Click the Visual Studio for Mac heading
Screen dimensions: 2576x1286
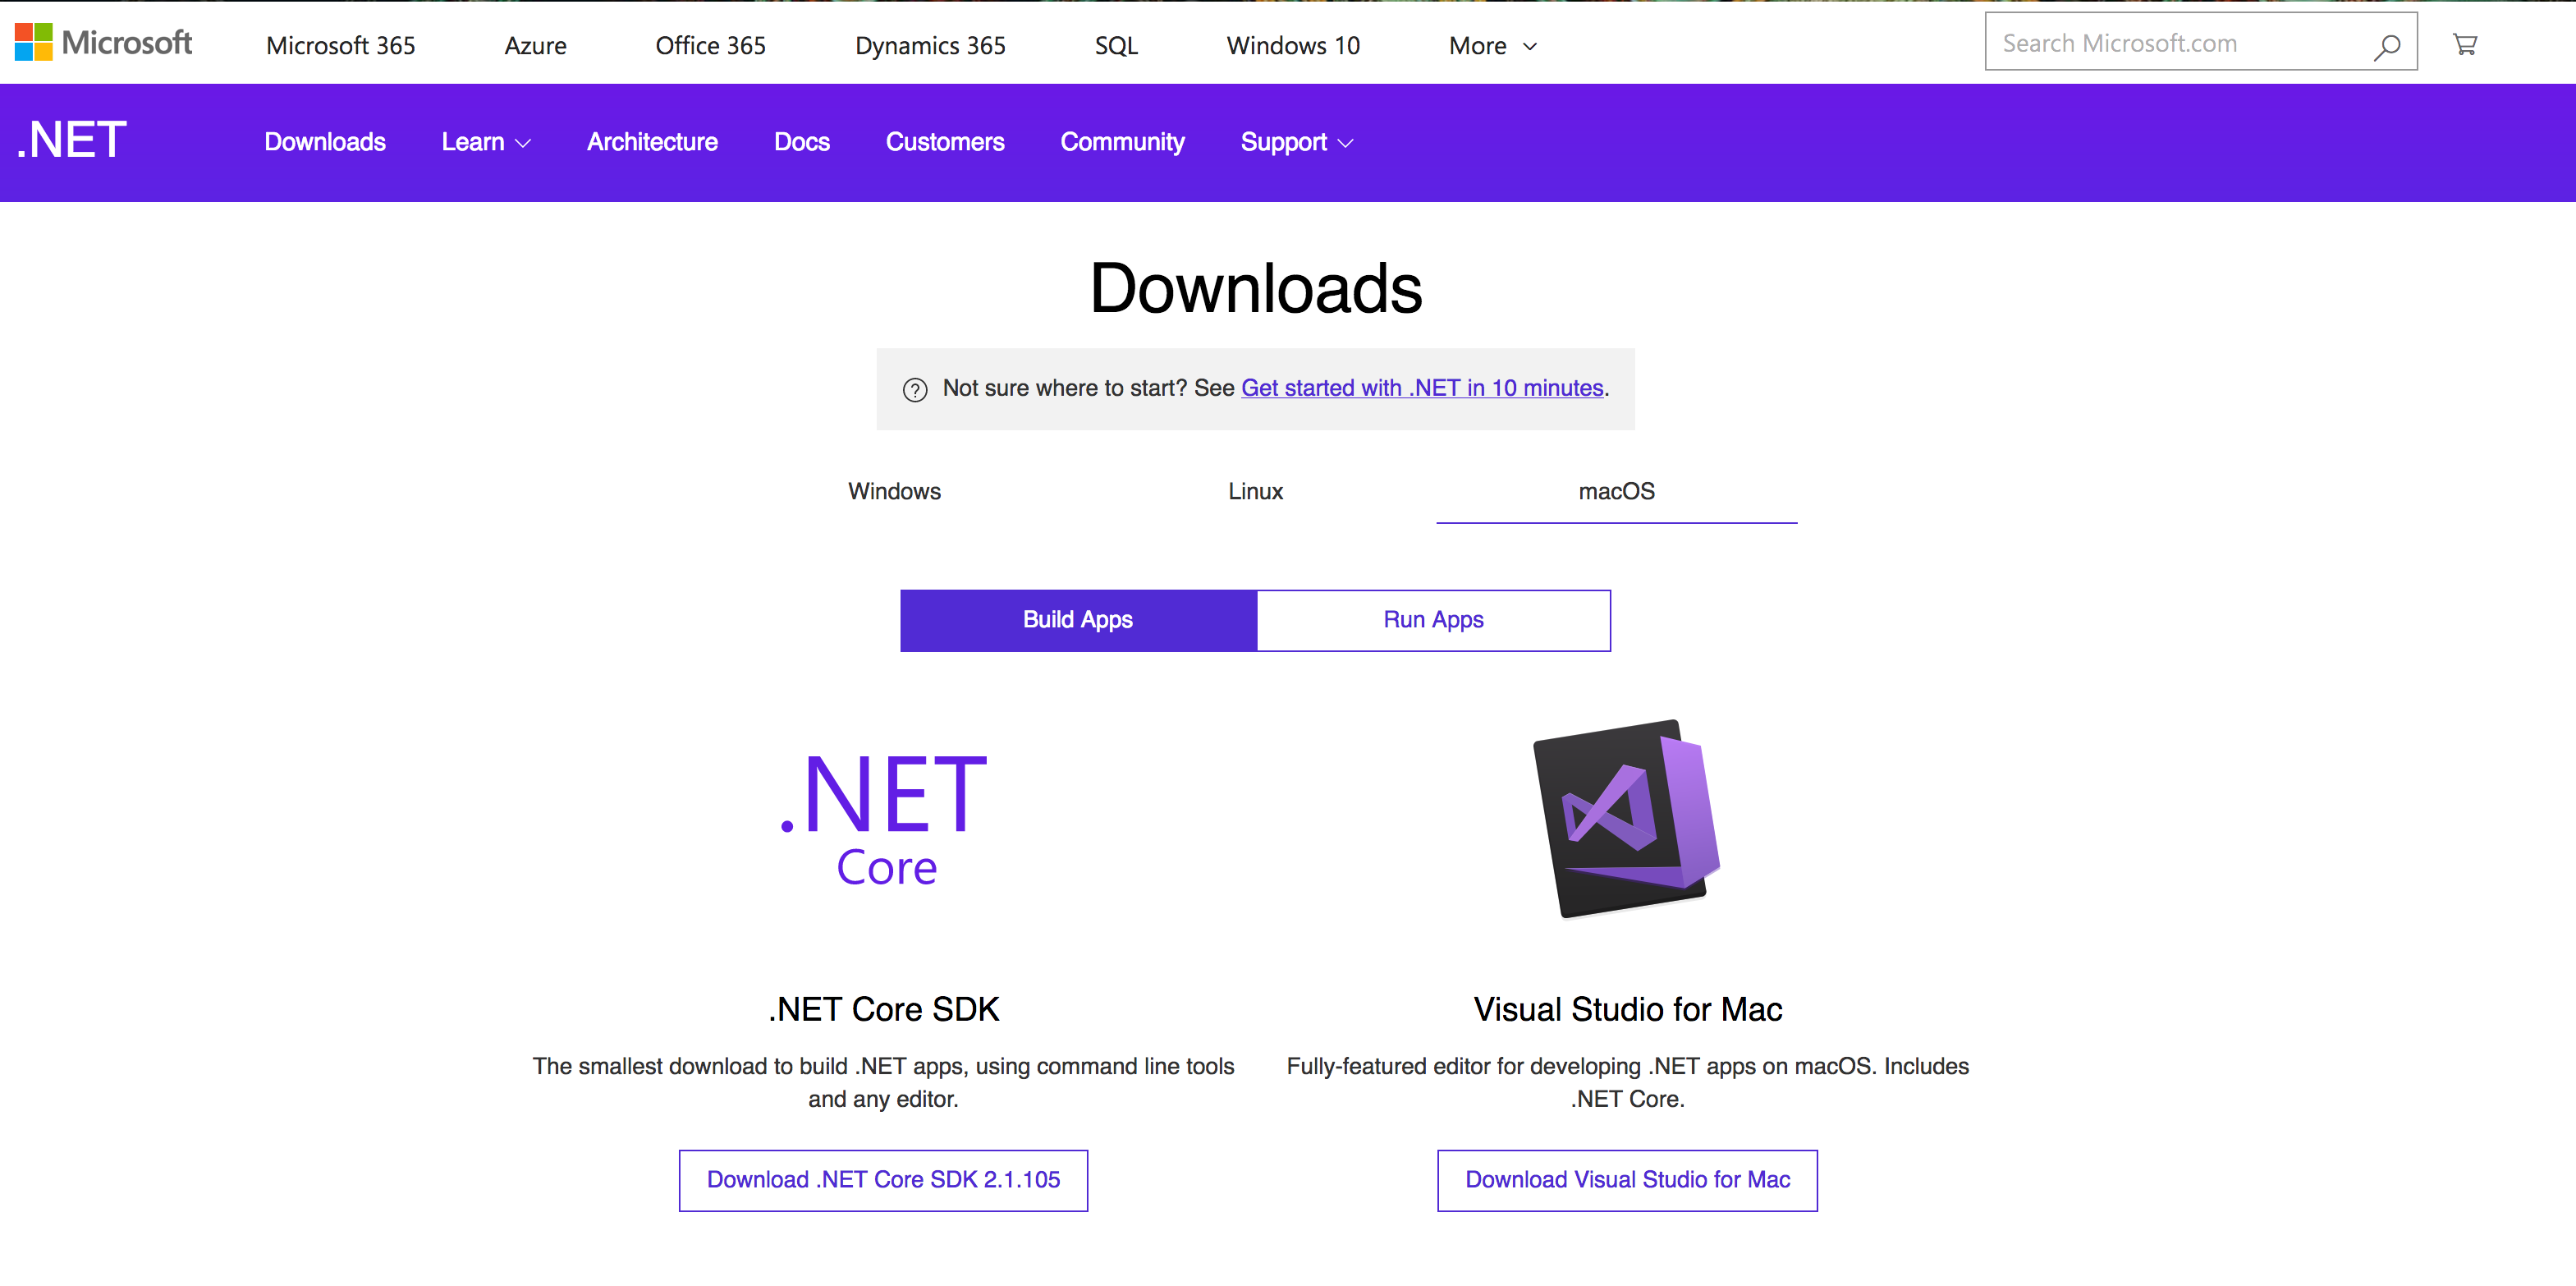coord(1627,1010)
